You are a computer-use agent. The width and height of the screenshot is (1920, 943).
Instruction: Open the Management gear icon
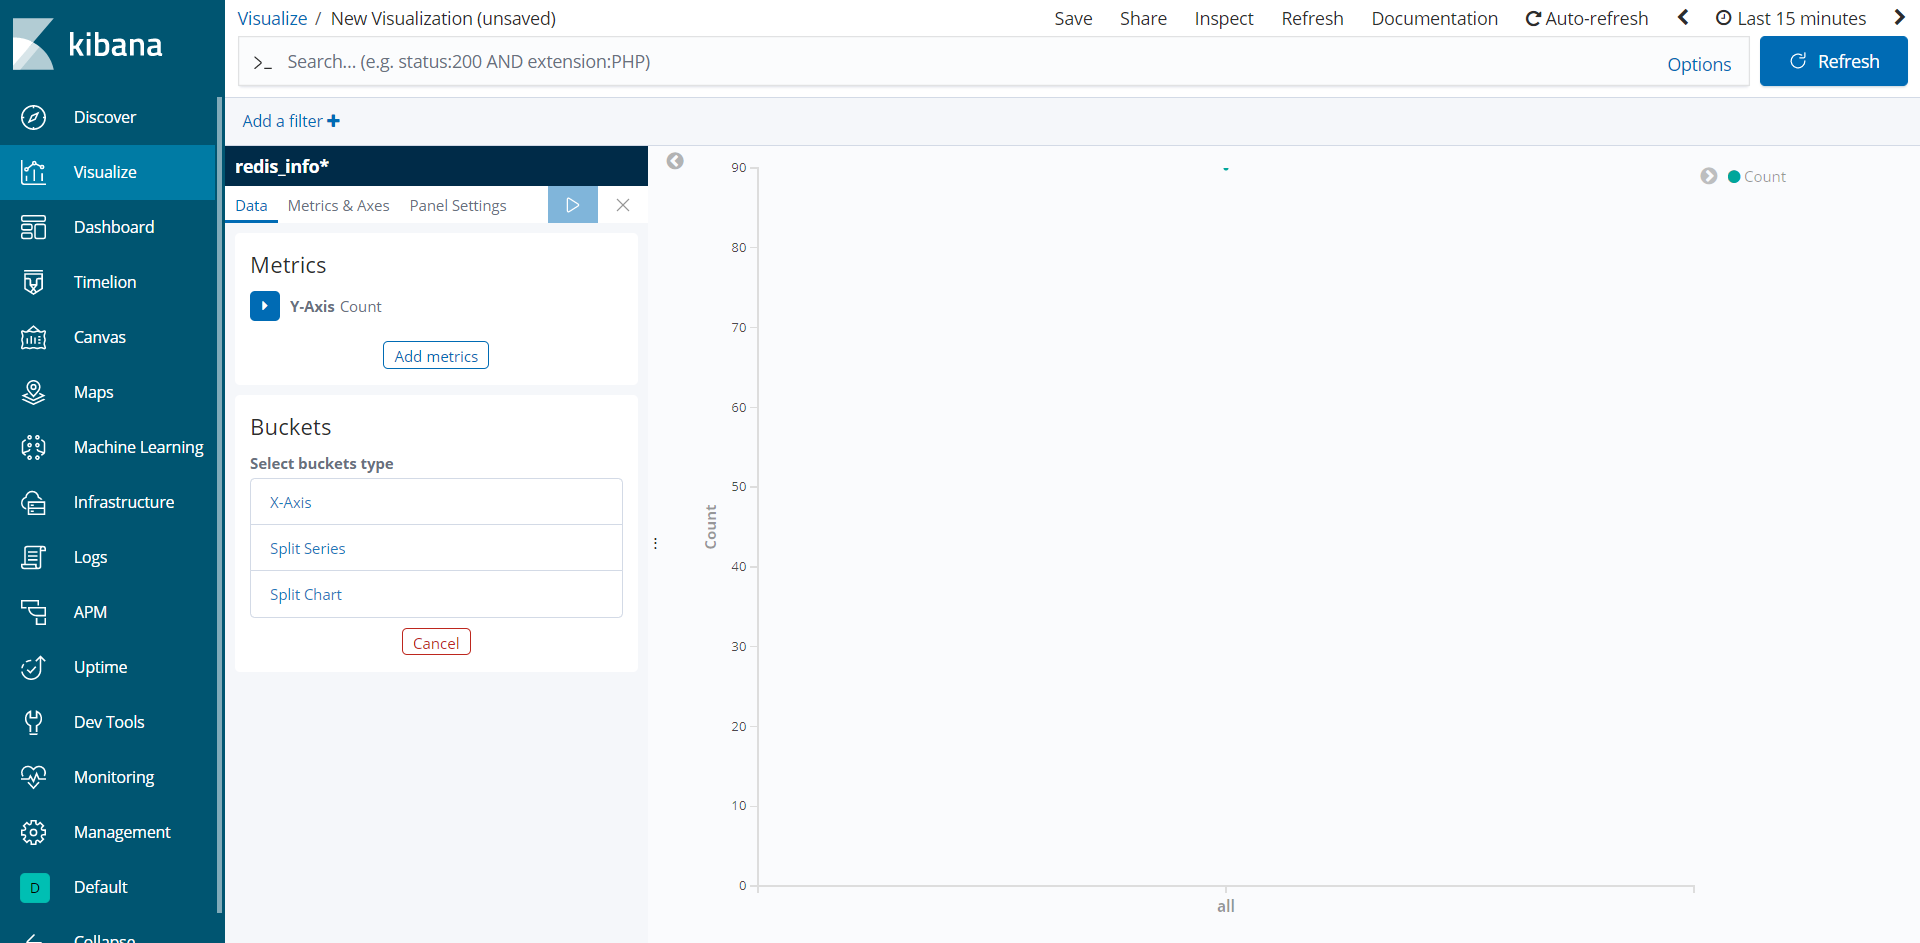click(33, 832)
